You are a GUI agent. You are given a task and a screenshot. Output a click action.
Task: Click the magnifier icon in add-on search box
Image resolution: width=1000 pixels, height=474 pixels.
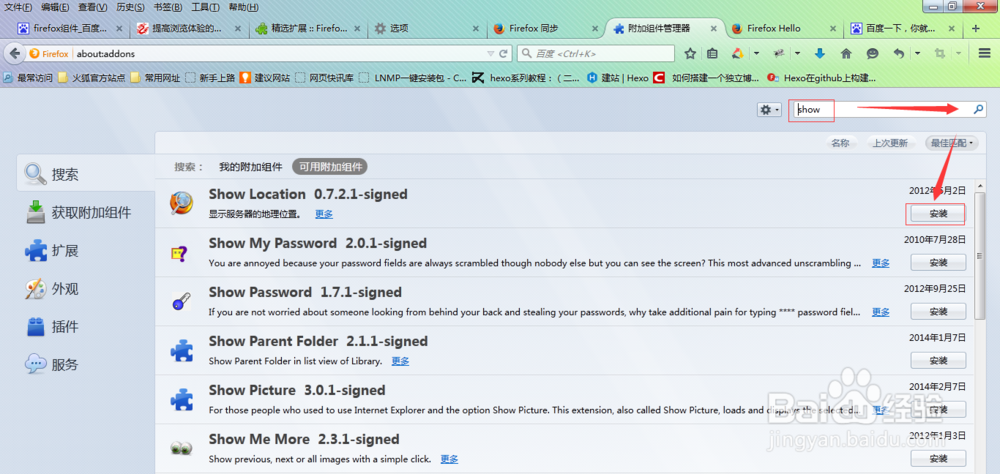point(978,110)
